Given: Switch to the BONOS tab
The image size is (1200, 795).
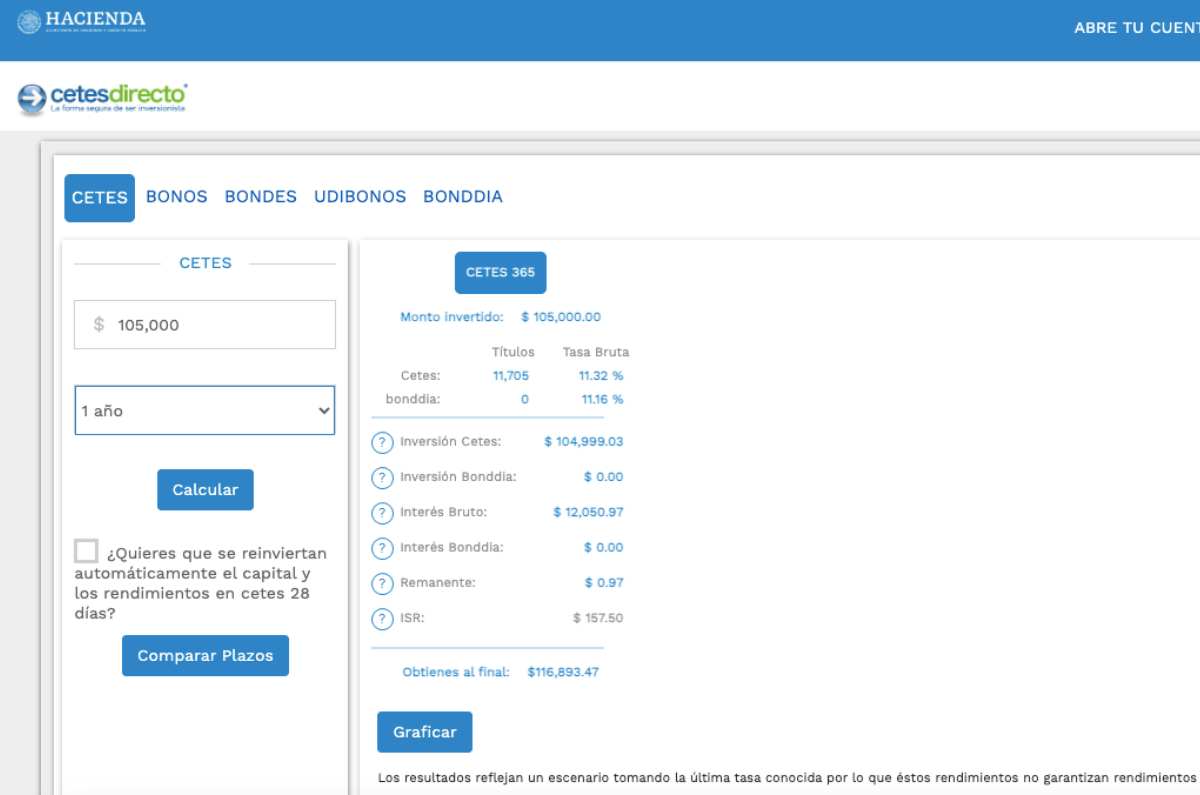Looking at the screenshot, I should (x=177, y=197).
